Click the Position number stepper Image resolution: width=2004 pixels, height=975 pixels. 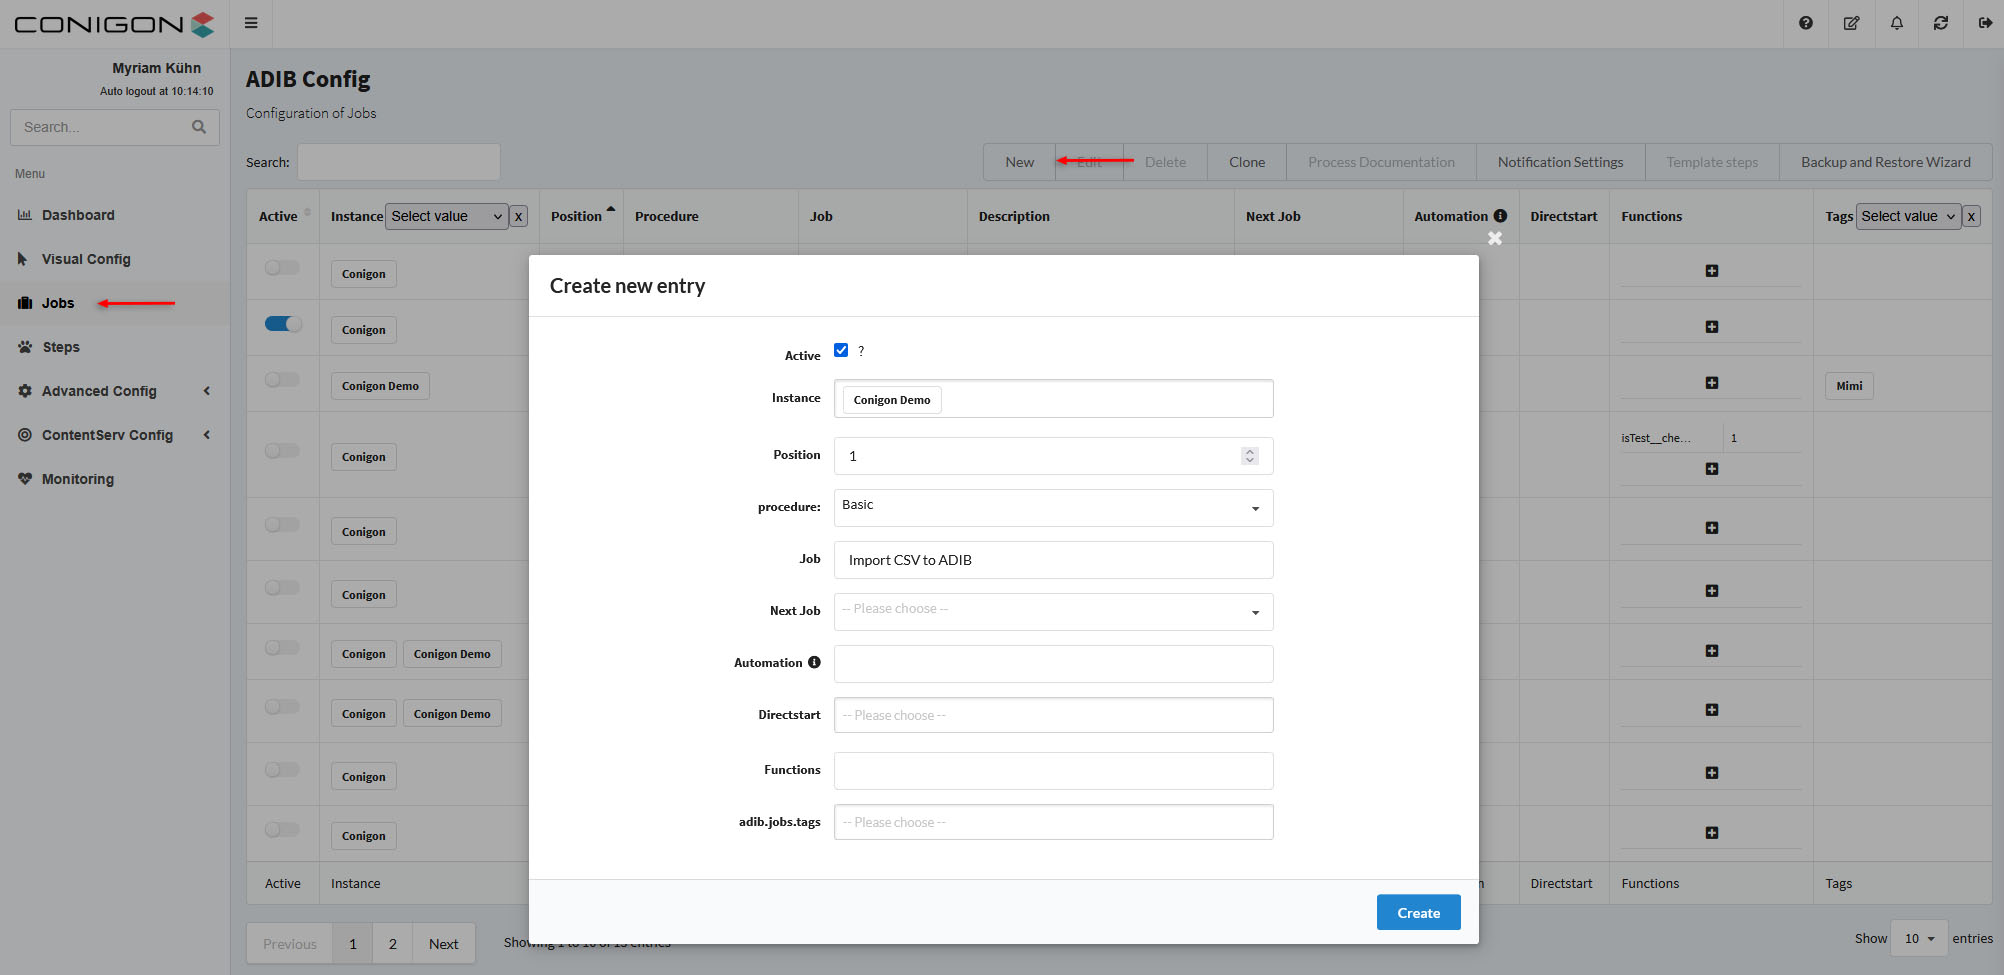point(1249,456)
